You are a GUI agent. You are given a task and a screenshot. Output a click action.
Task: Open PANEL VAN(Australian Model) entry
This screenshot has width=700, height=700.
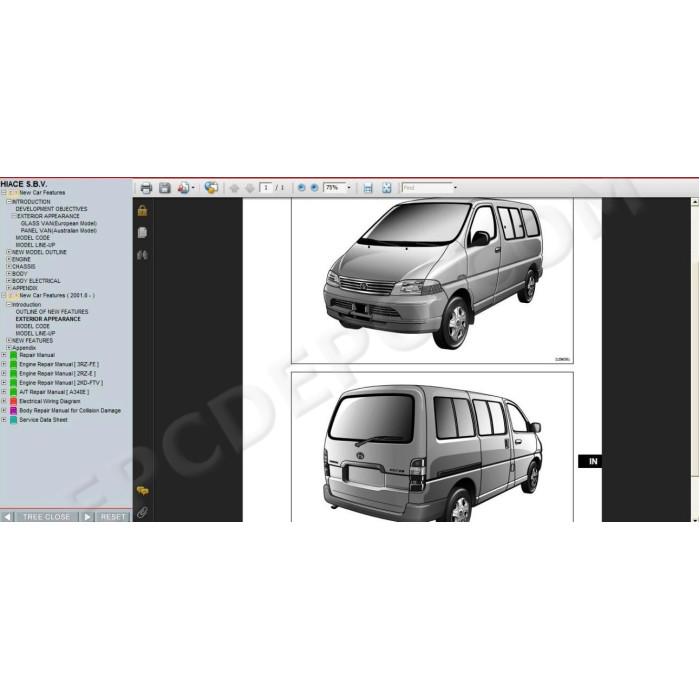tap(58, 231)
